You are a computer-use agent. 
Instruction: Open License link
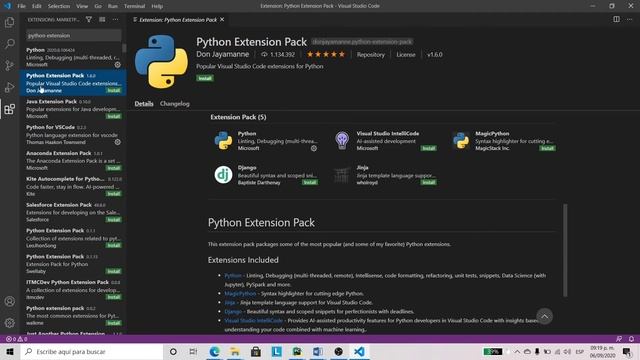pyautogui.click(x=406, y=54)
